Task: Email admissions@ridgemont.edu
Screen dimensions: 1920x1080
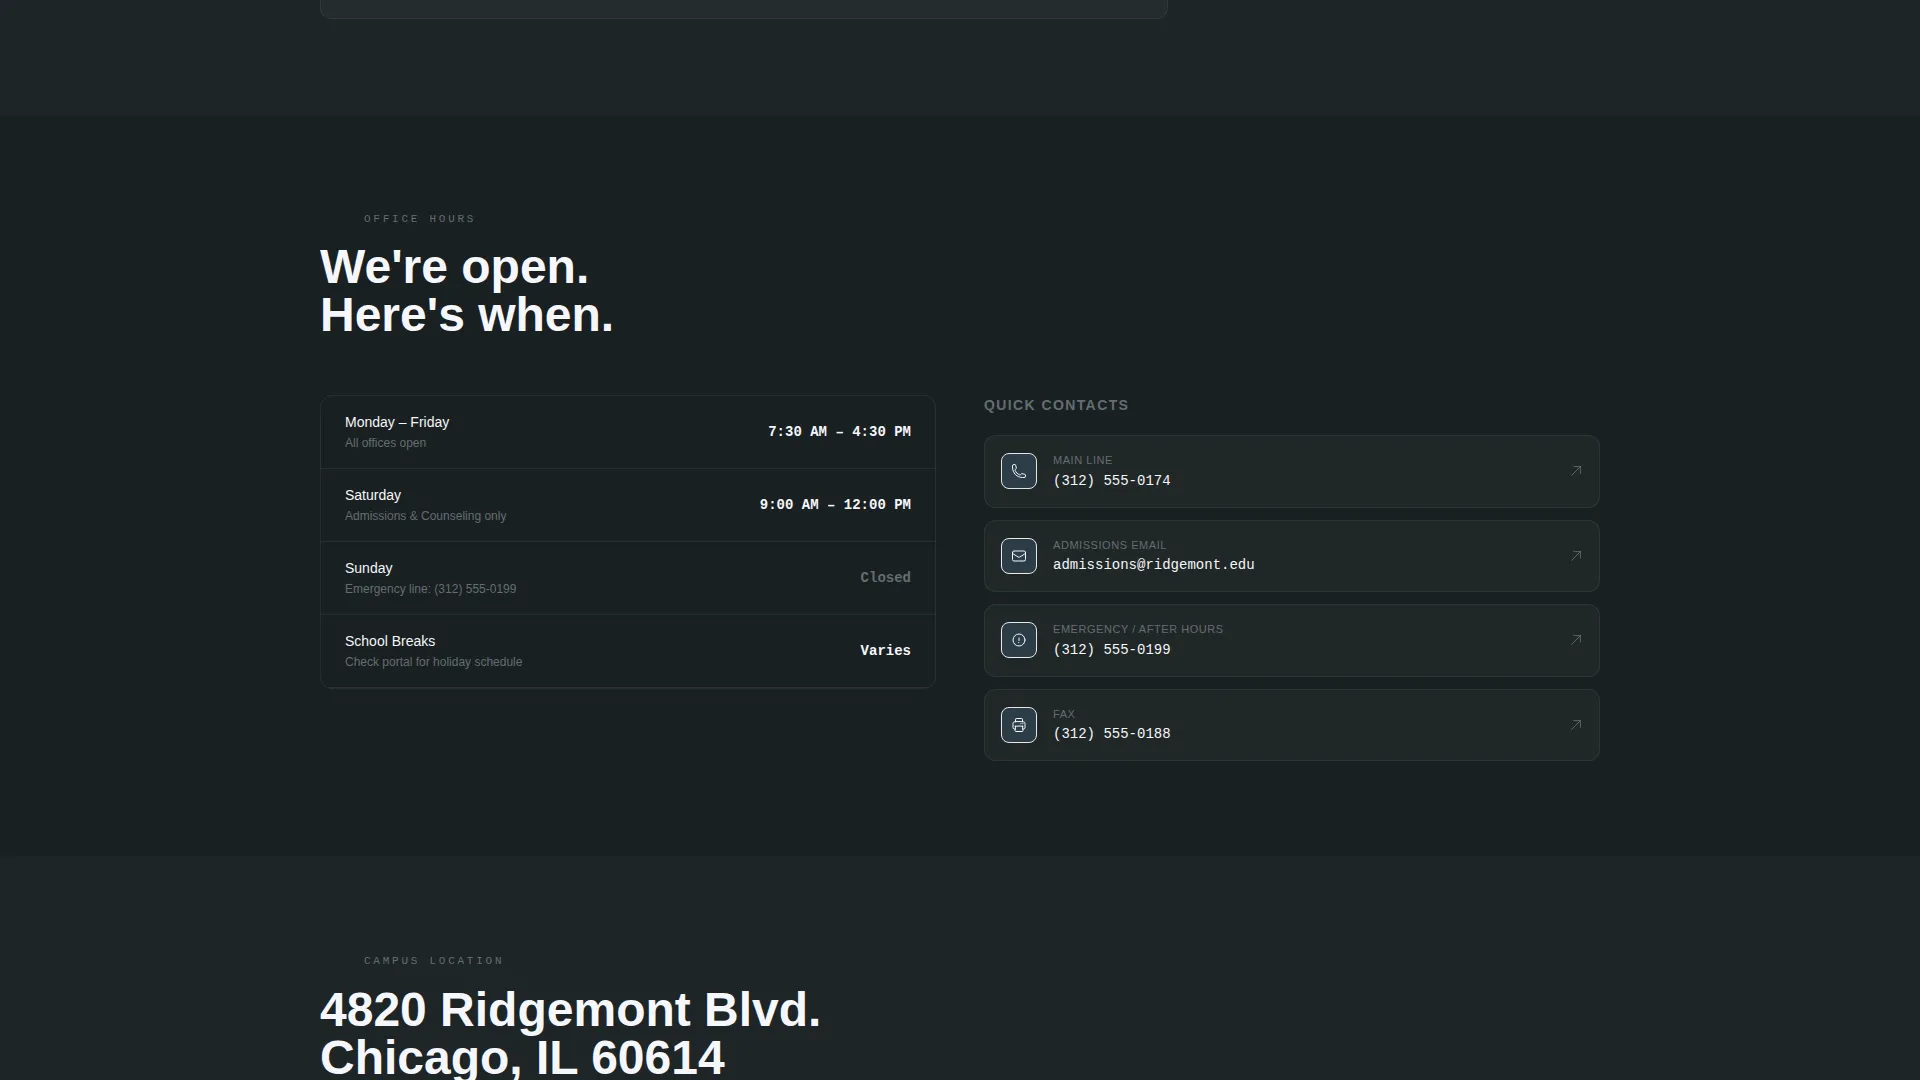Action: (1153, 565)
